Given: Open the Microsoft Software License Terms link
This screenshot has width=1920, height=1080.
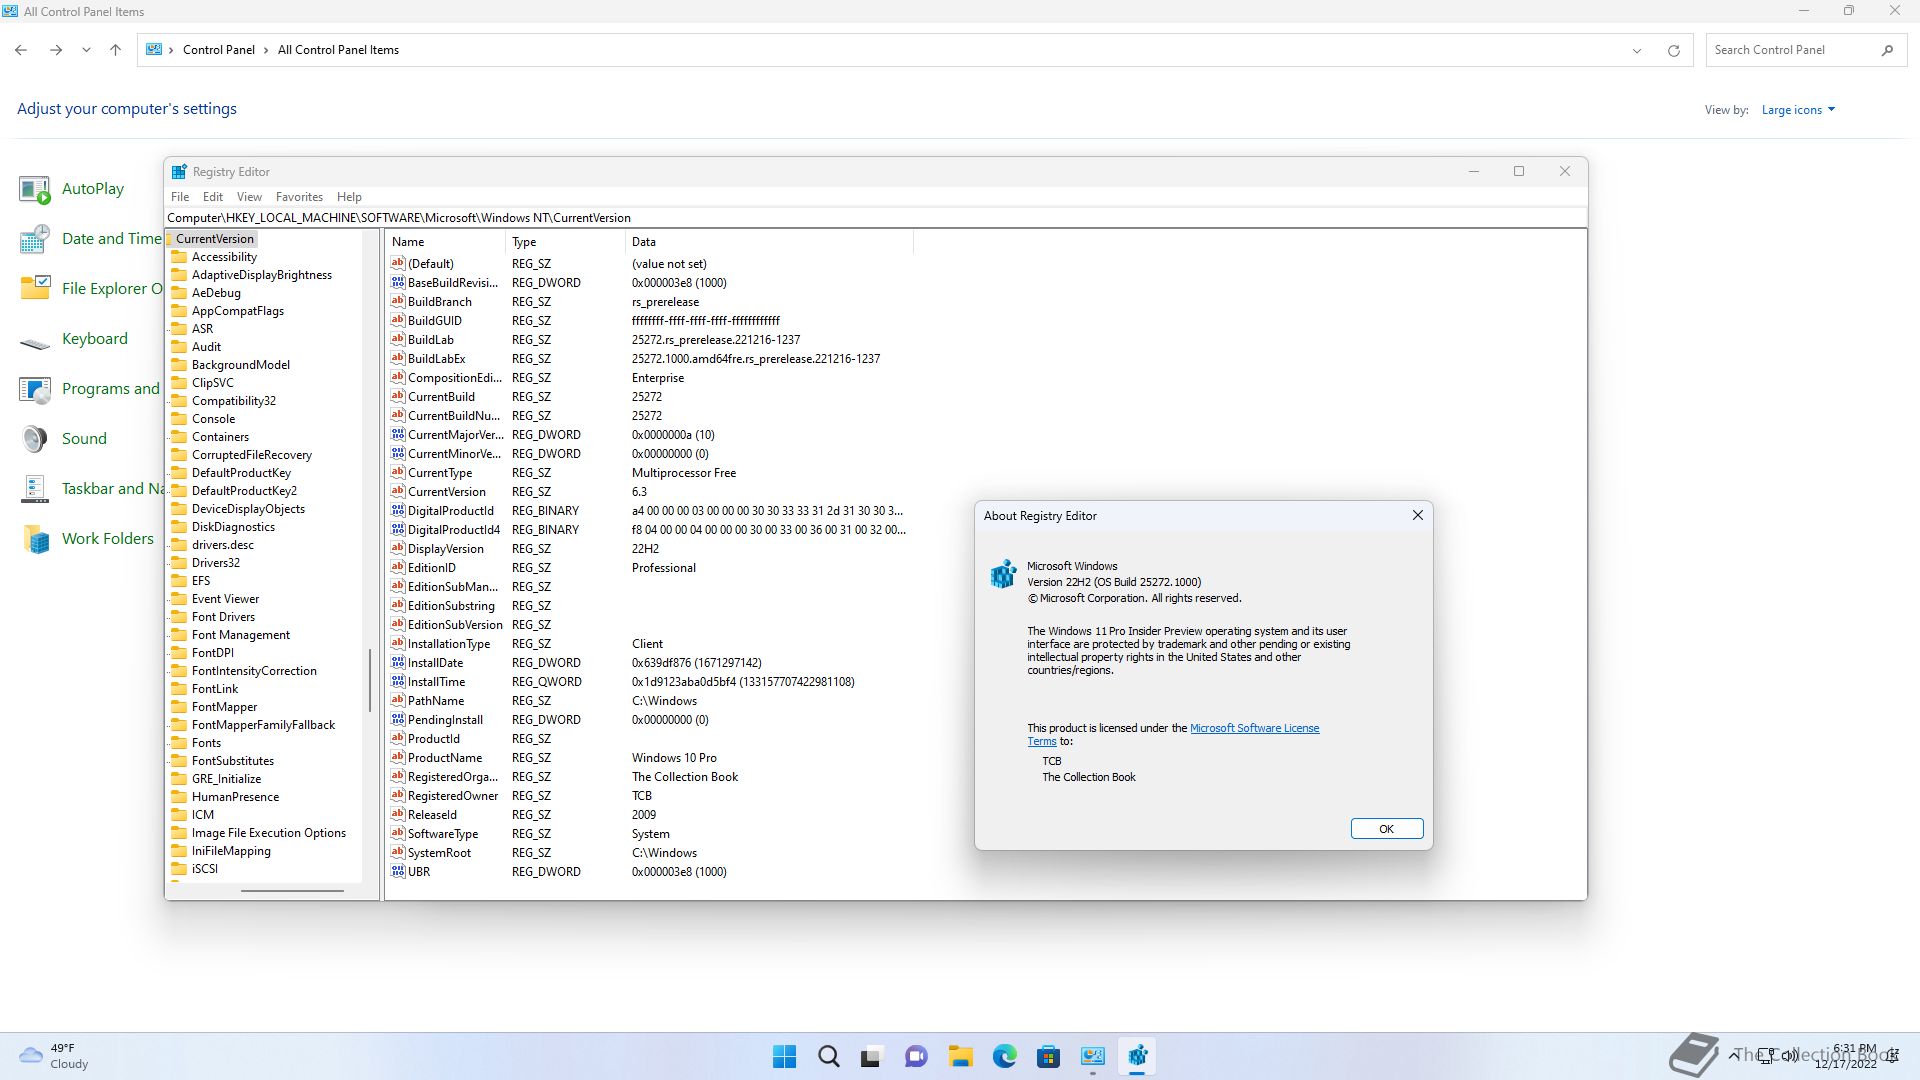Looking at the screenshot, I should [x=1254, y=728].
